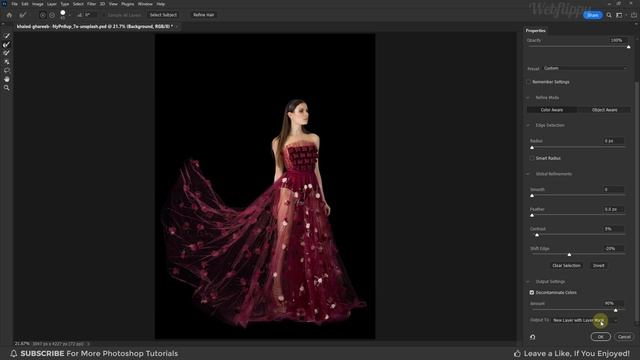Adjust the Opacity slider
The image size is (640, 360).
coord(629,47)
